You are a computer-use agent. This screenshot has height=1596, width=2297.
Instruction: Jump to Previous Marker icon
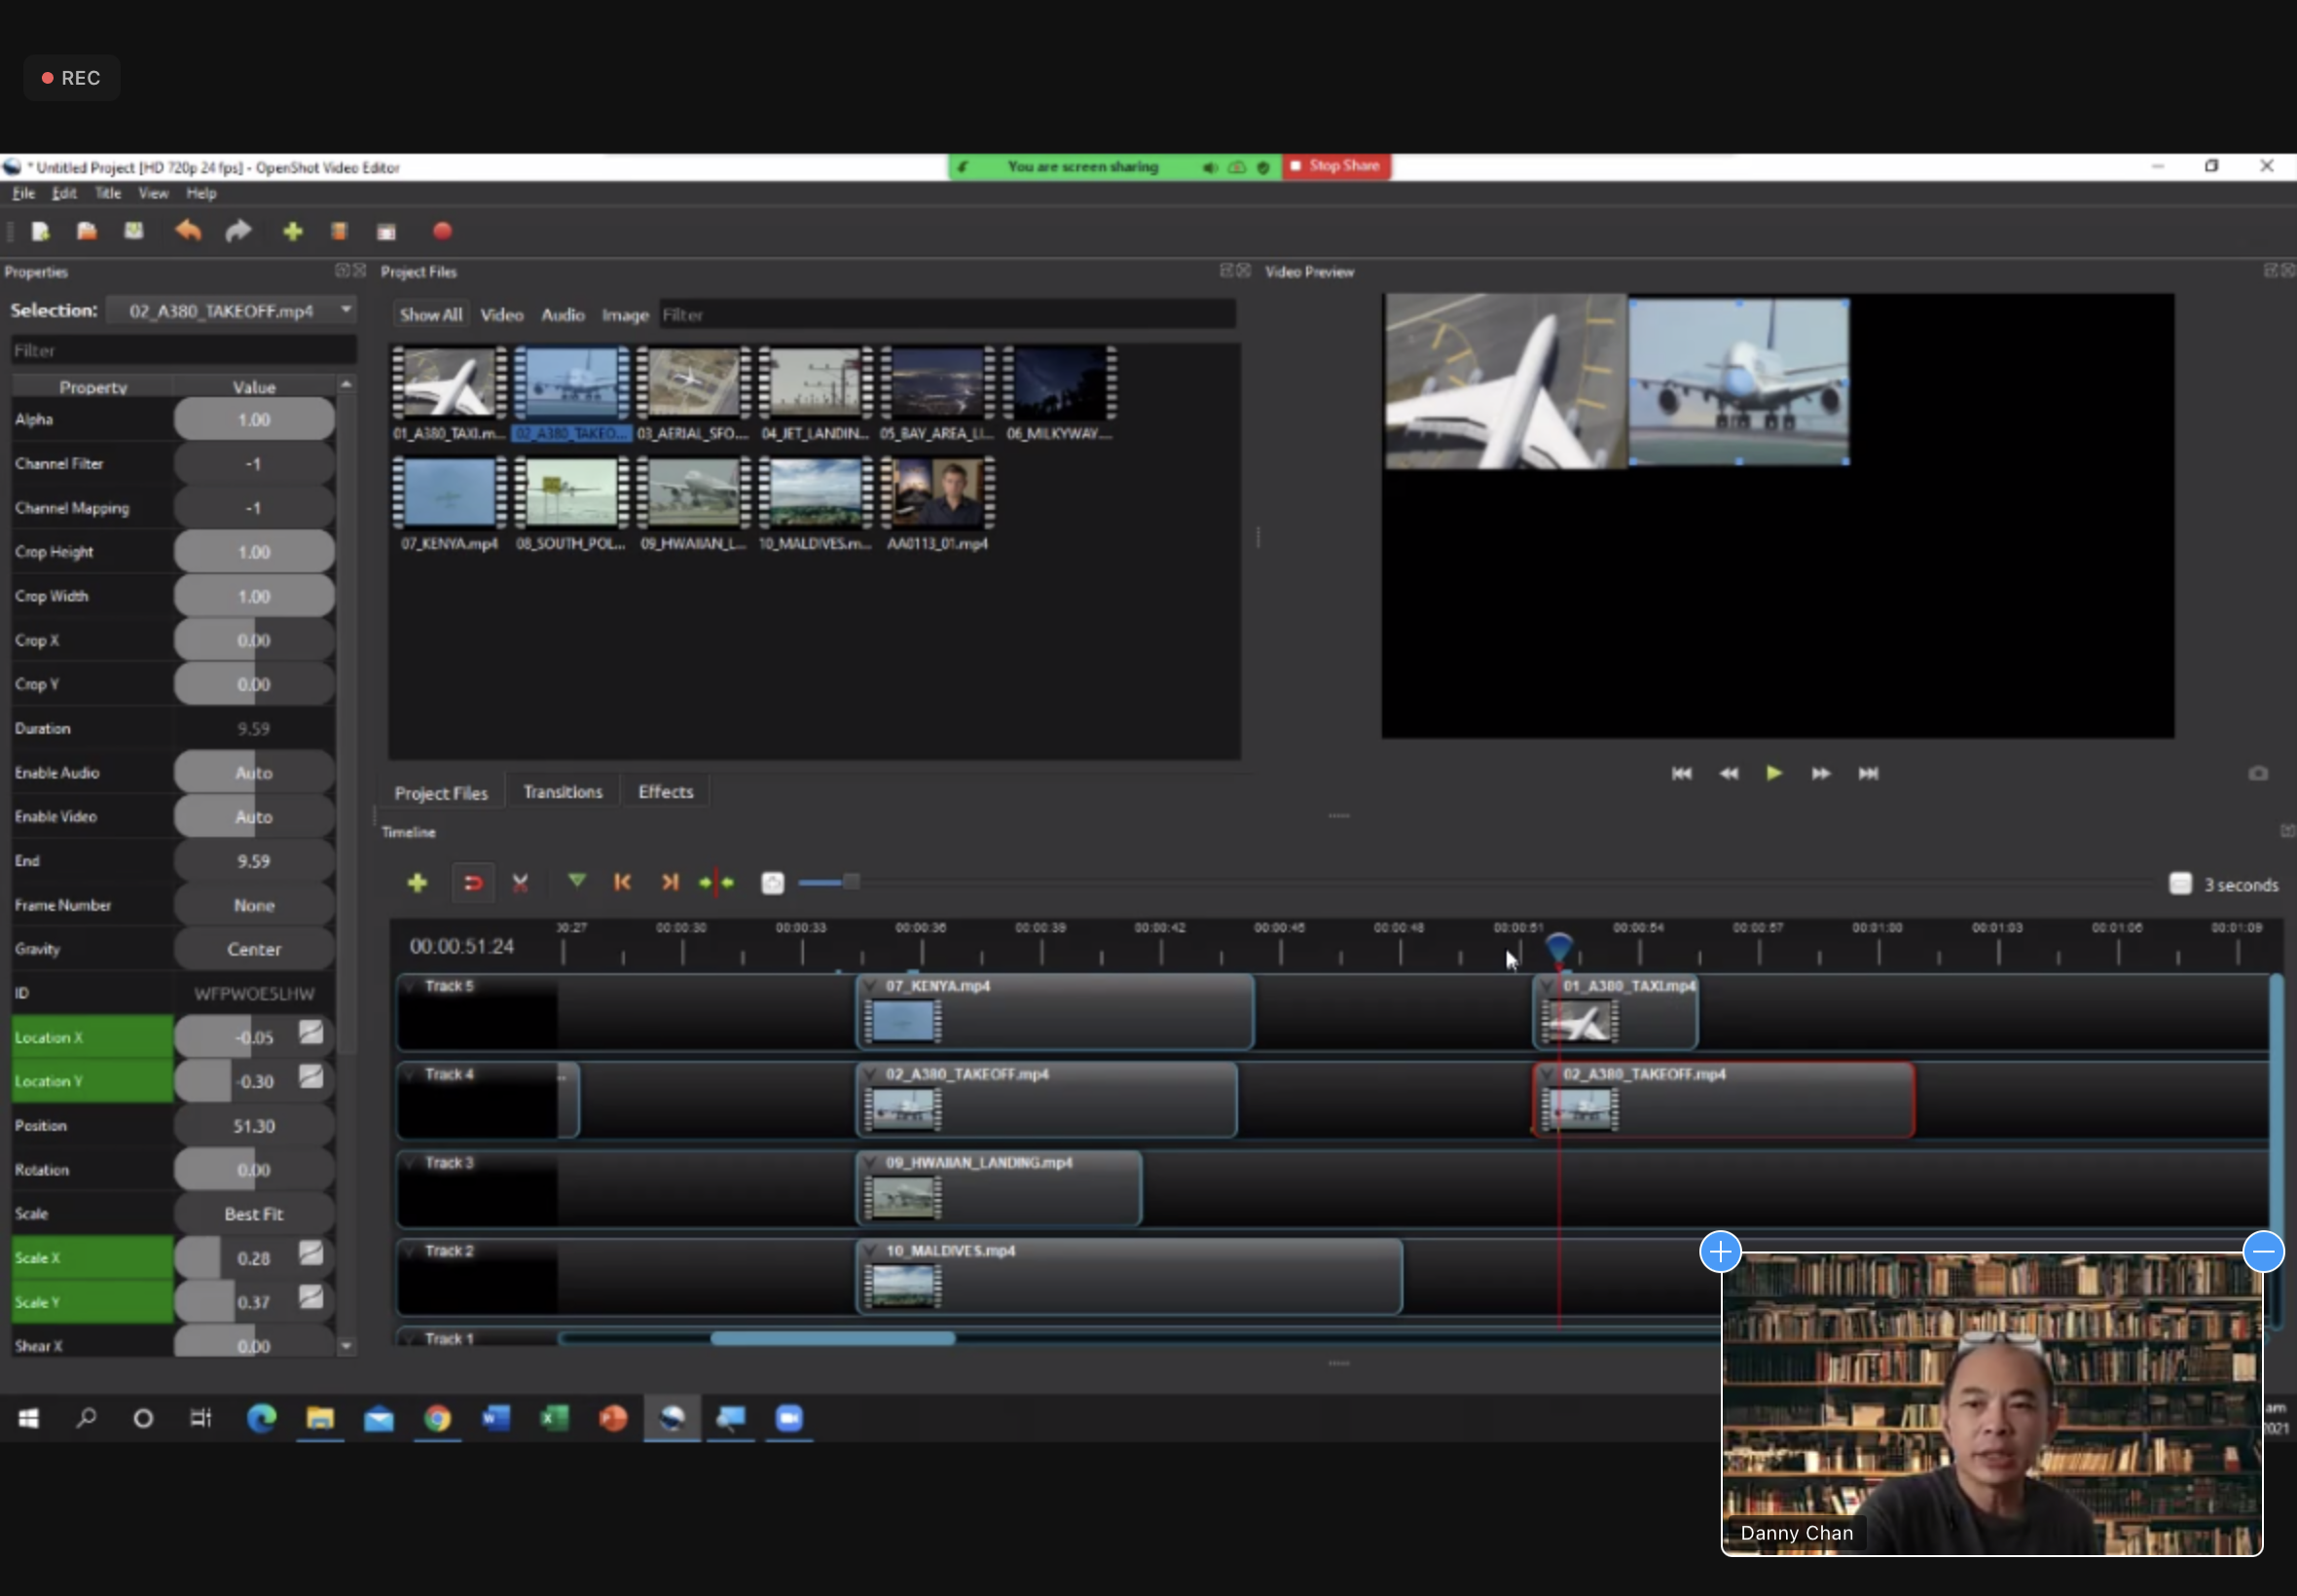pos(622,882)
